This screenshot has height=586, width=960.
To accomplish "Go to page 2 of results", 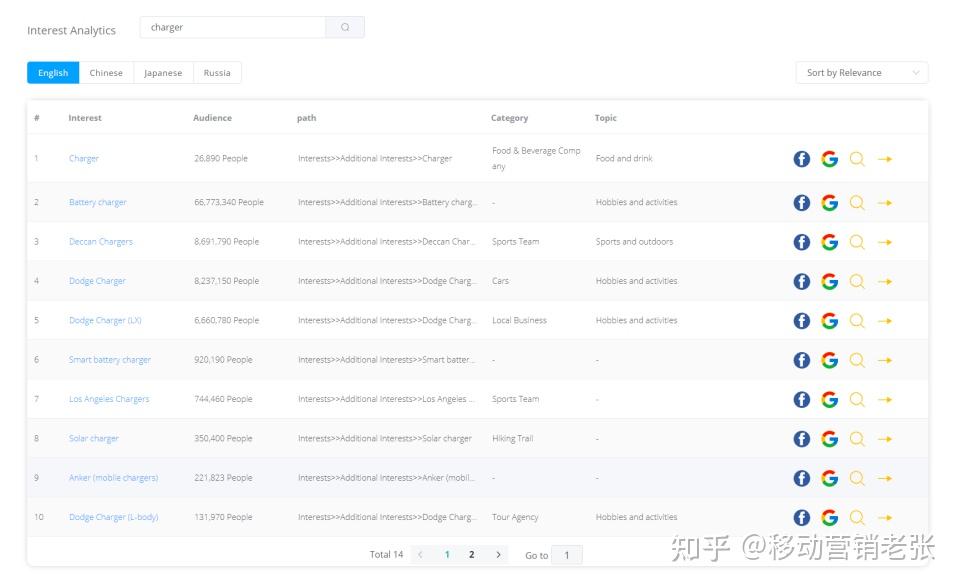I will point(471,555).
